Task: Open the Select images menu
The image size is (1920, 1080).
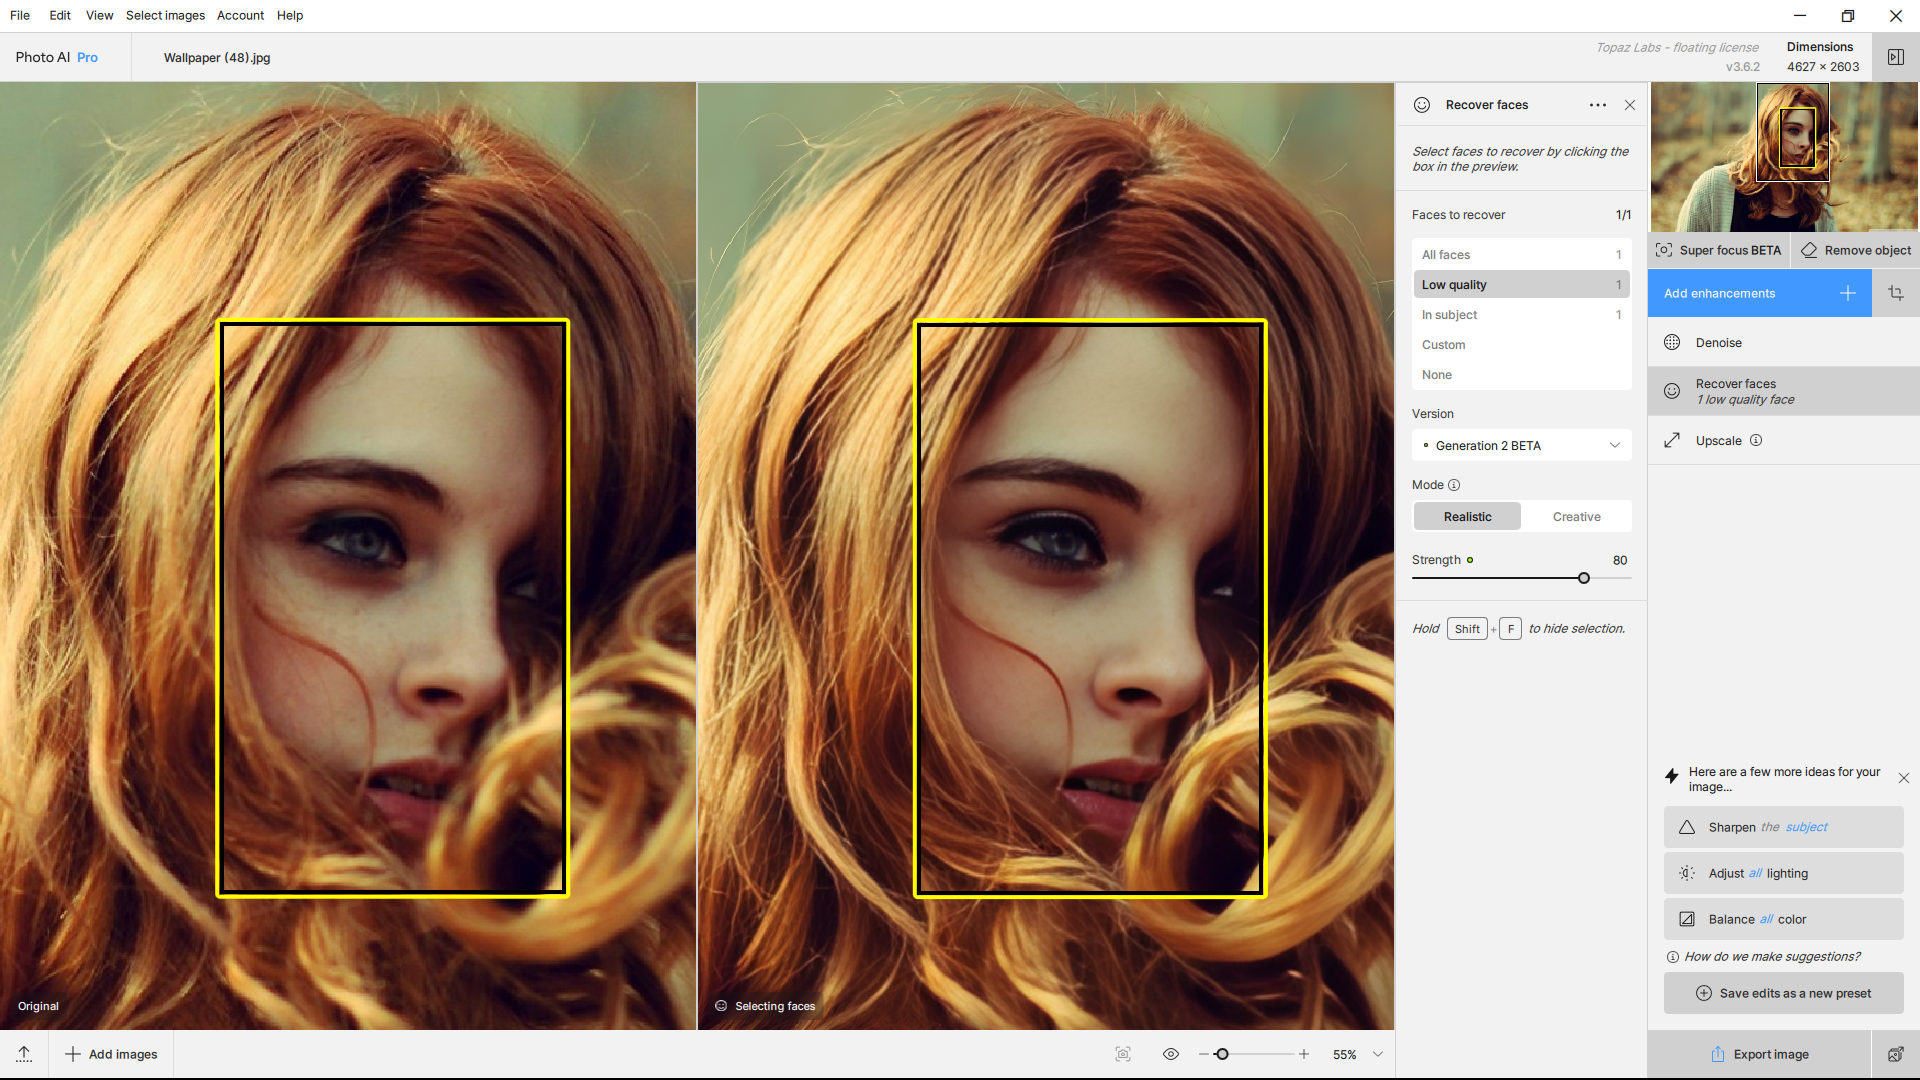Action: tap(165, 15)
